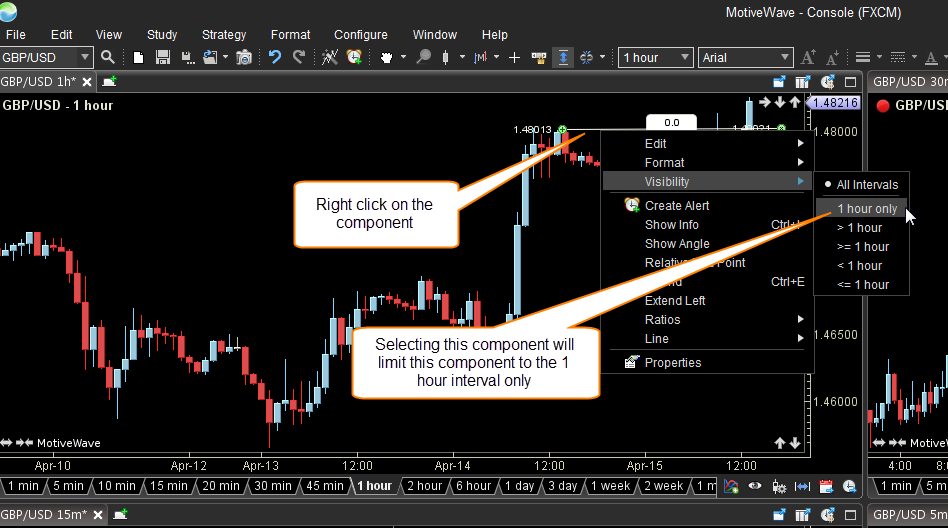The height and width of the screenshot is (528, 948).
Task: Choose '>= 1 hour' visibility option
Action: (x=862, y=247)
